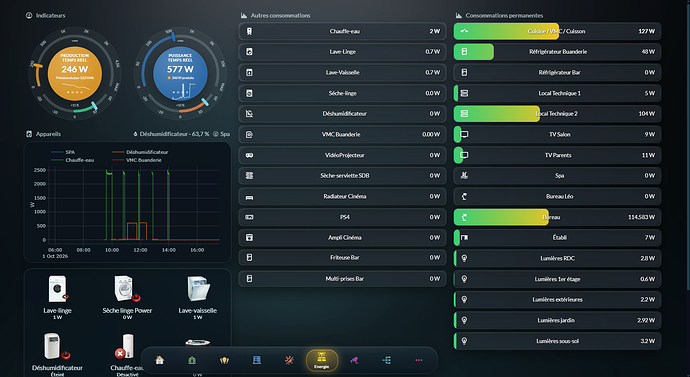Click the Lave-vaisselle dishwasher picture

click(198, 289)
